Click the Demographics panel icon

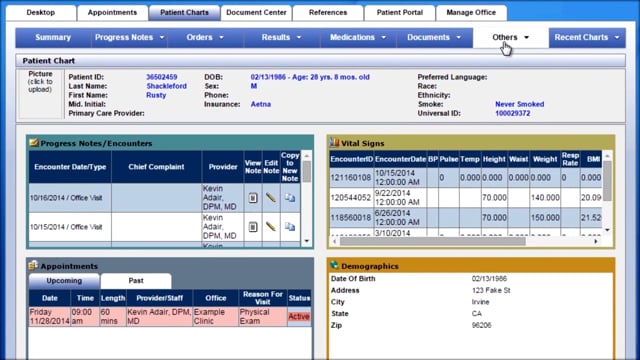pyautogui.click(x=334, y=265)
